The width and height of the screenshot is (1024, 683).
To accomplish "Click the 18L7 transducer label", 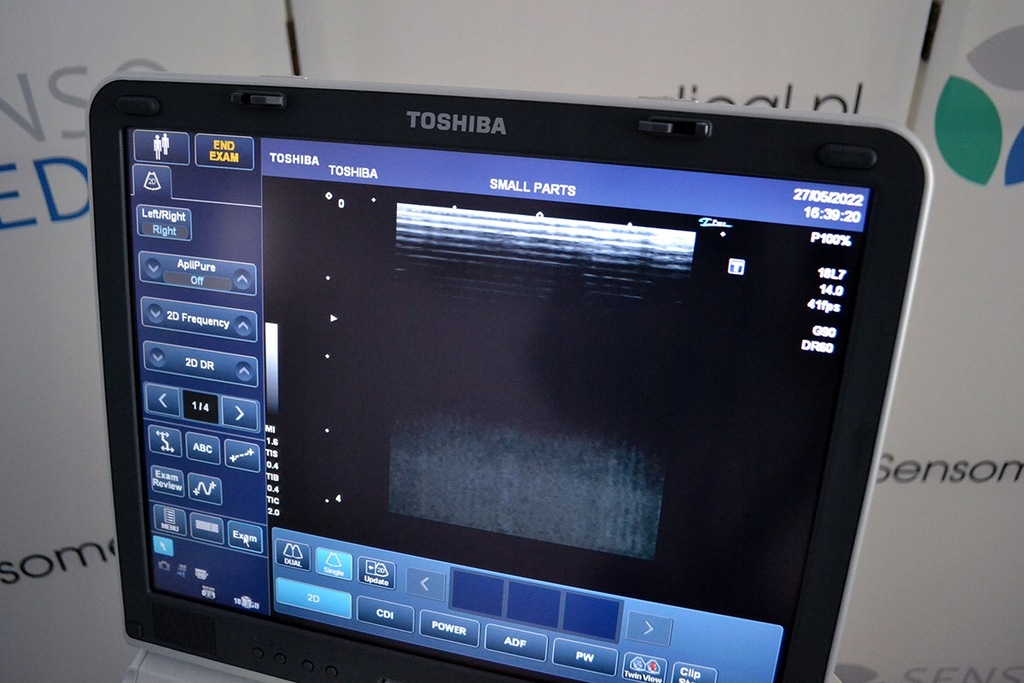I will click(x=831, y=274).
